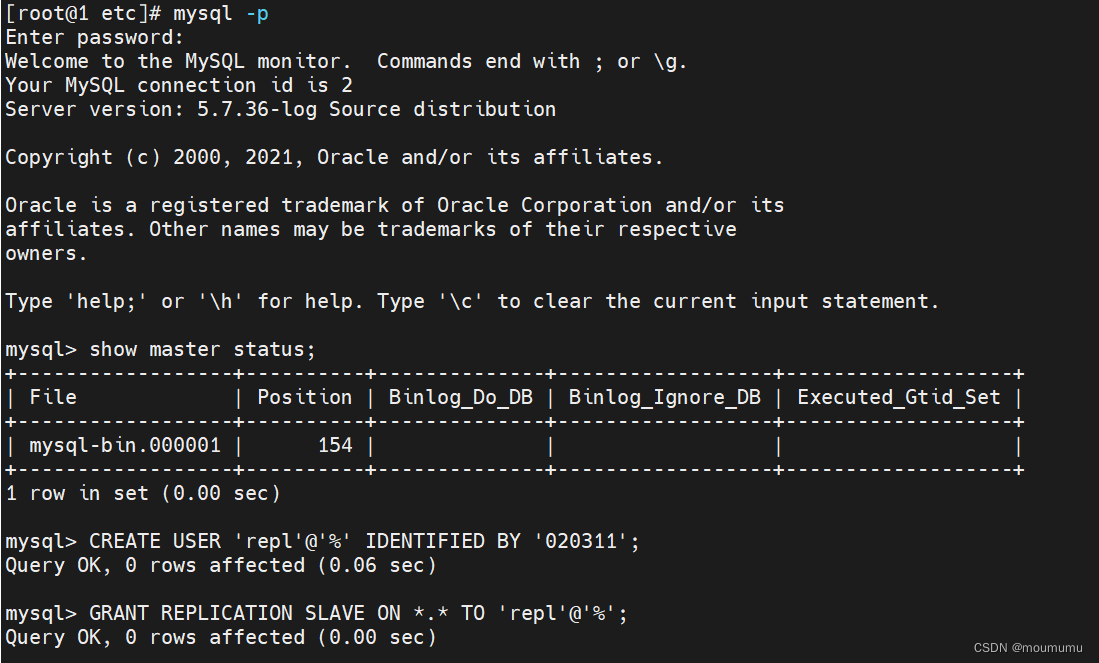Click the 'Query OK' line showing 0.06 sec

pyautogui.click(x=221, y=565)
